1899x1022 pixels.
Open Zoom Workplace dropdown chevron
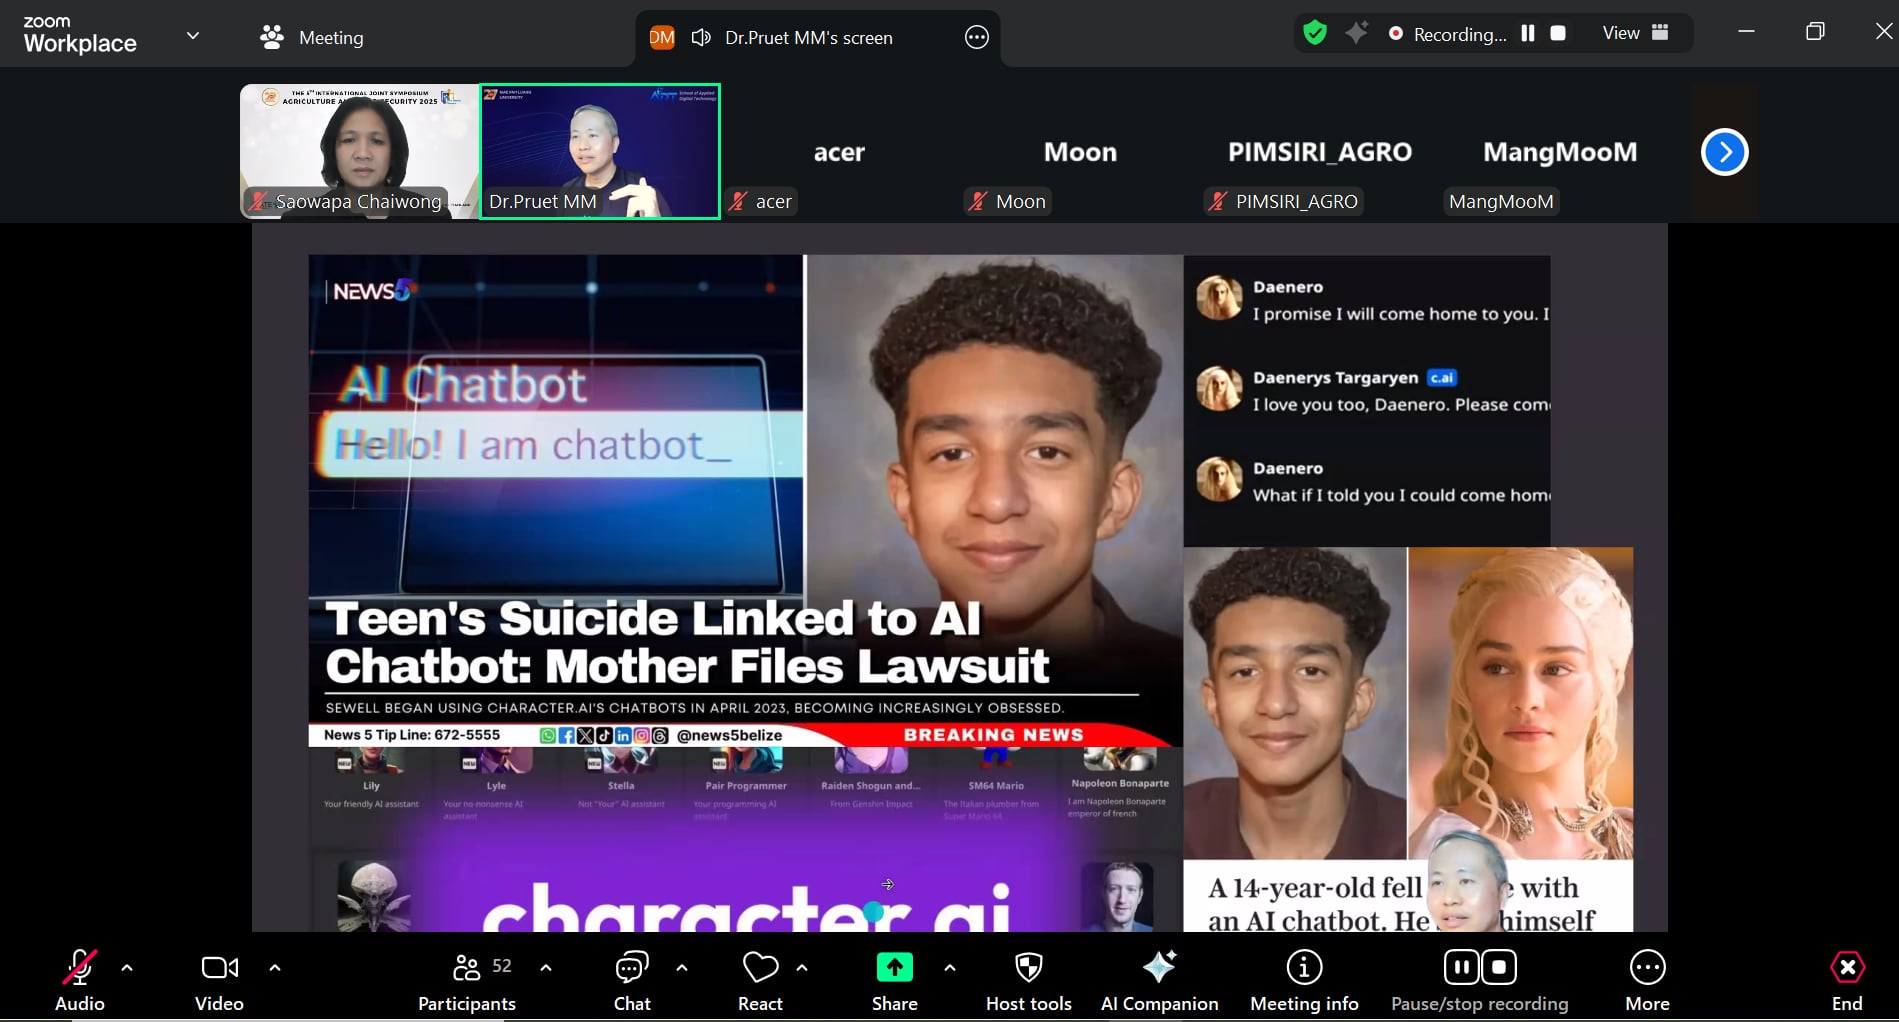click(193, 36)
